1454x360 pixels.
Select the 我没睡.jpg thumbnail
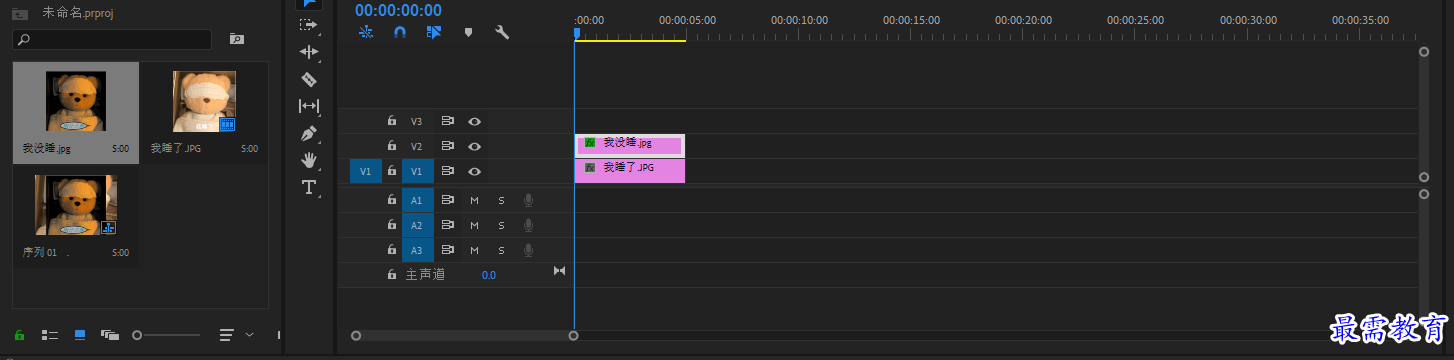click(x=76, y=101)
